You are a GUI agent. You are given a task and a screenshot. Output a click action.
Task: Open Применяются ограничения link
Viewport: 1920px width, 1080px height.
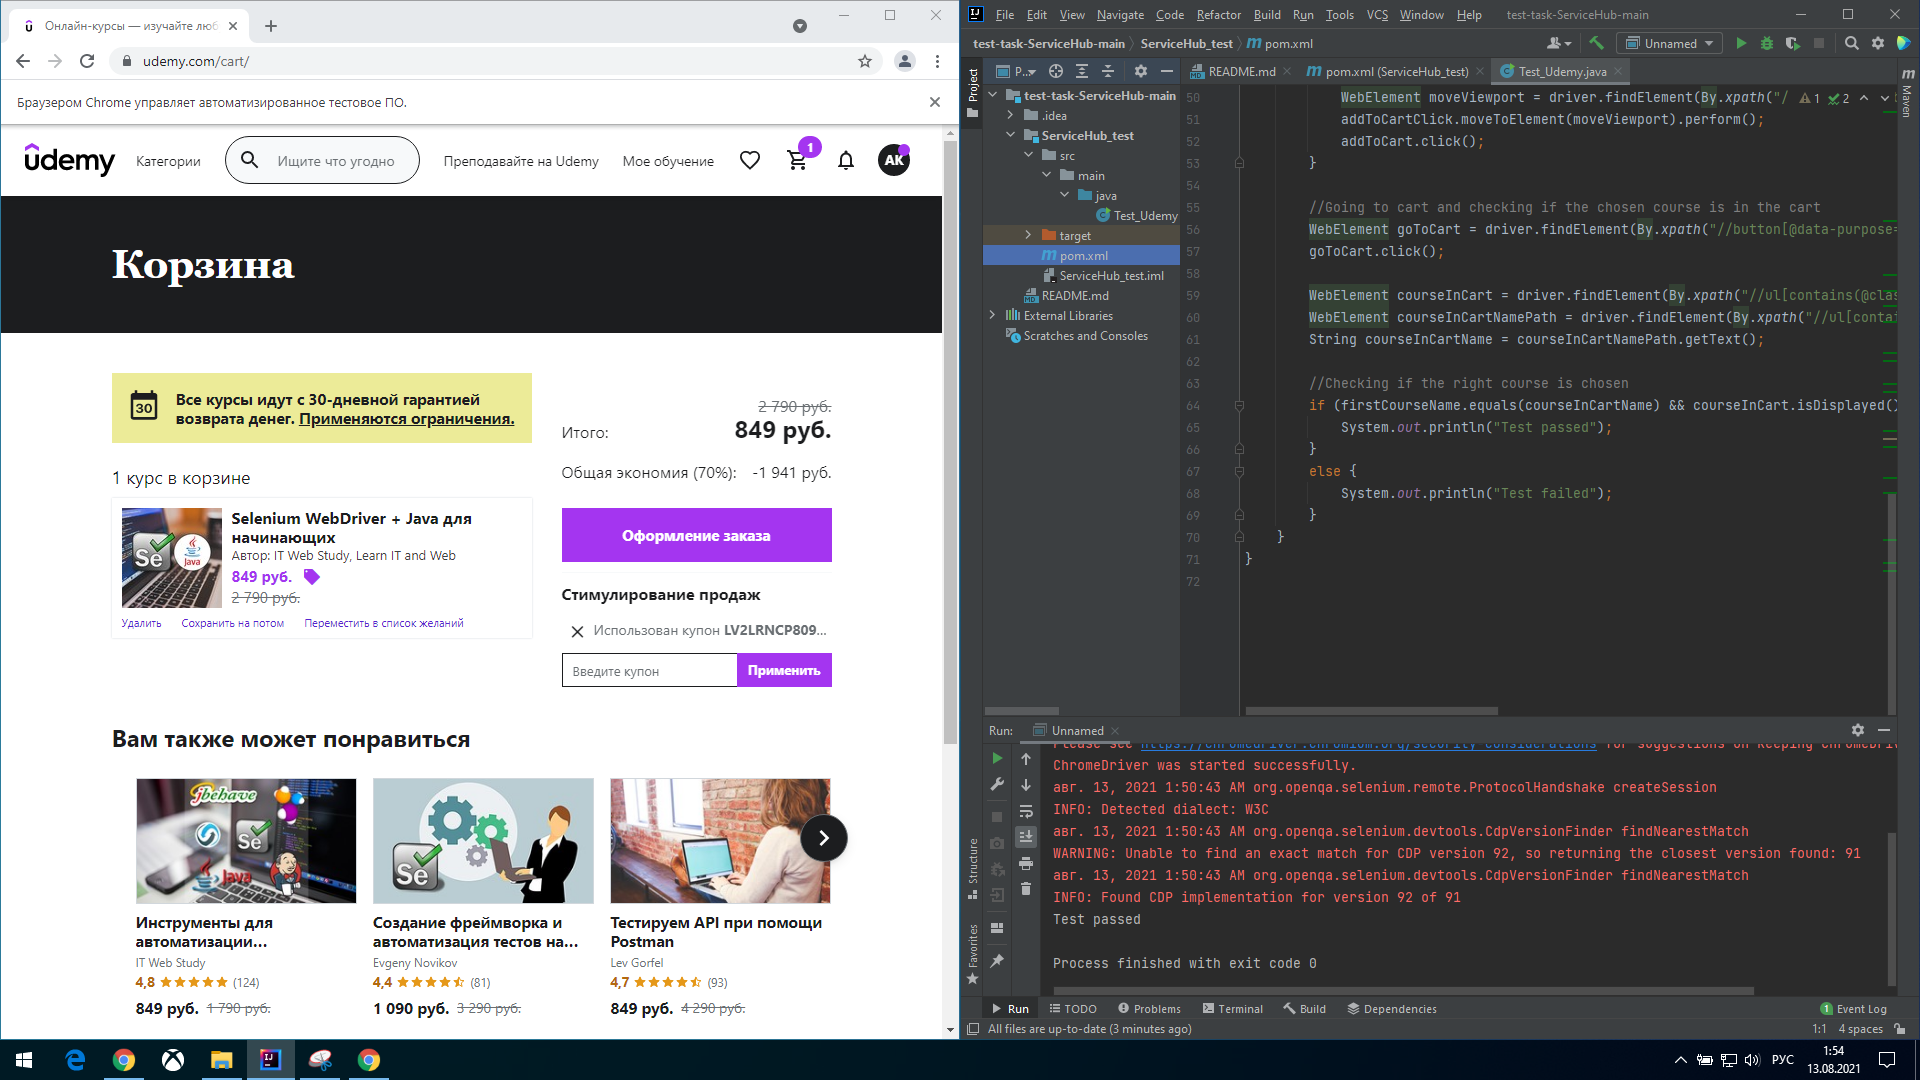click(x=406, y=419)
